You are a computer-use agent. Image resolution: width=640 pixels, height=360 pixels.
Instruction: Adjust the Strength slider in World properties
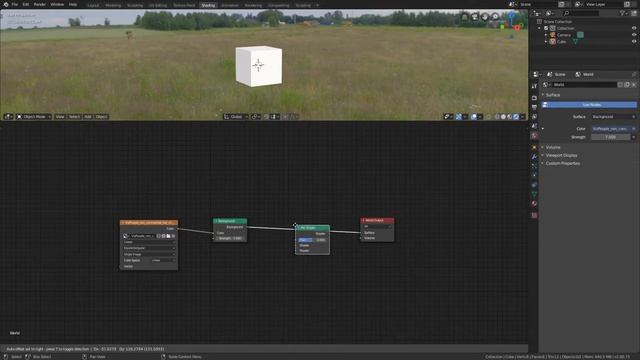click(611, 137)
